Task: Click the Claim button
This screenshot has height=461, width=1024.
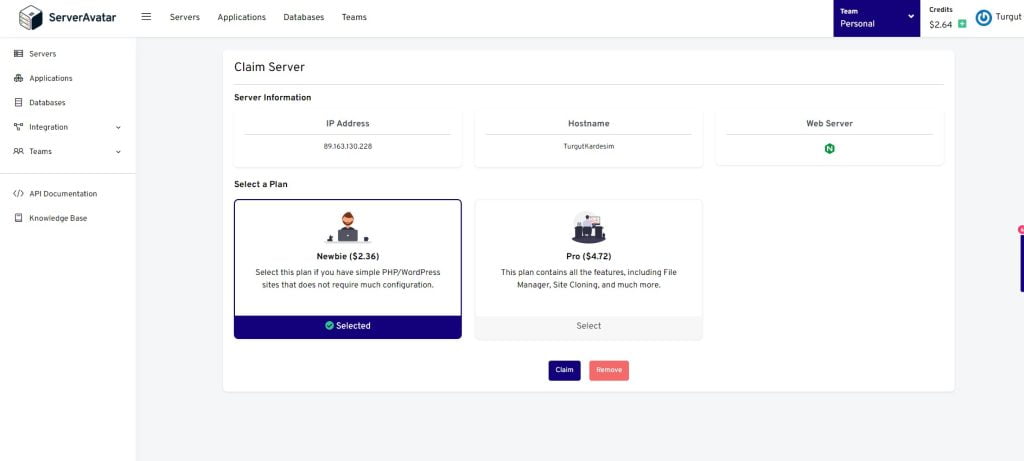Action: coord(564,370)
